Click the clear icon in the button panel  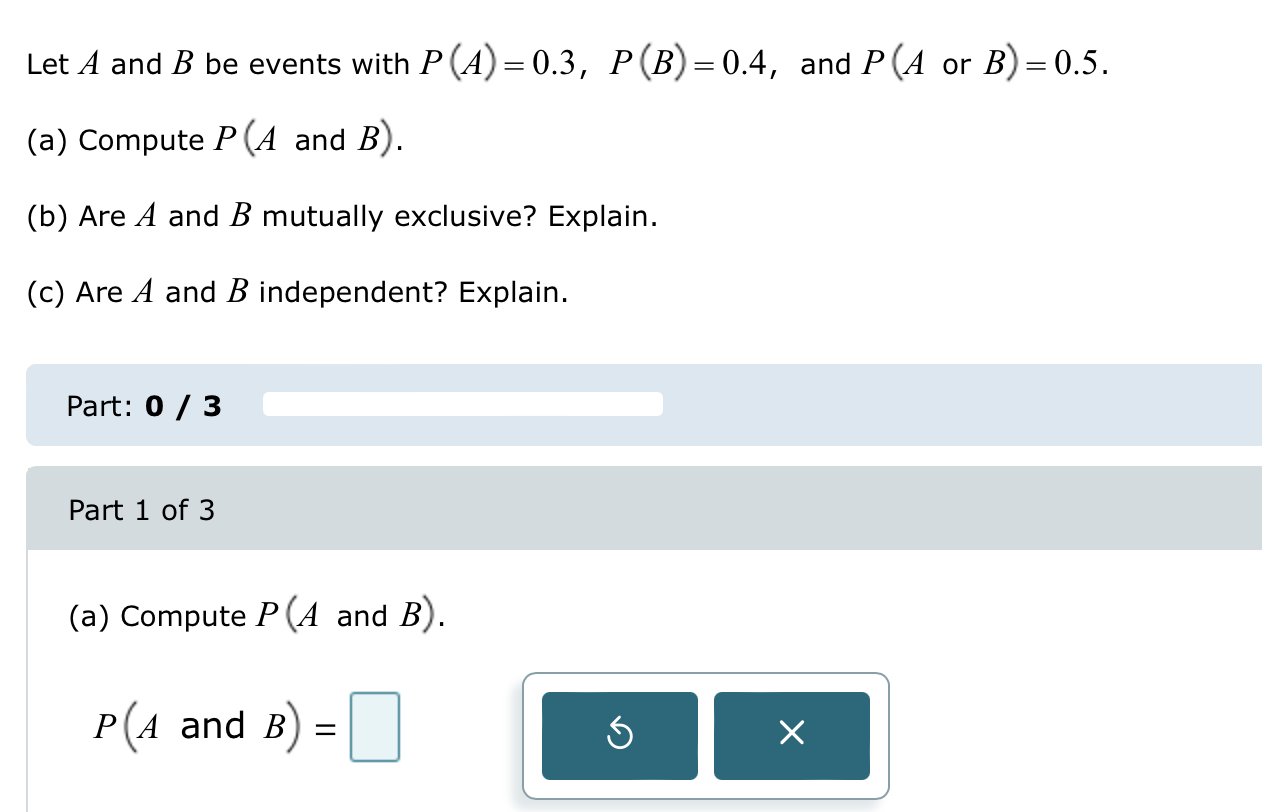[791, 735]
